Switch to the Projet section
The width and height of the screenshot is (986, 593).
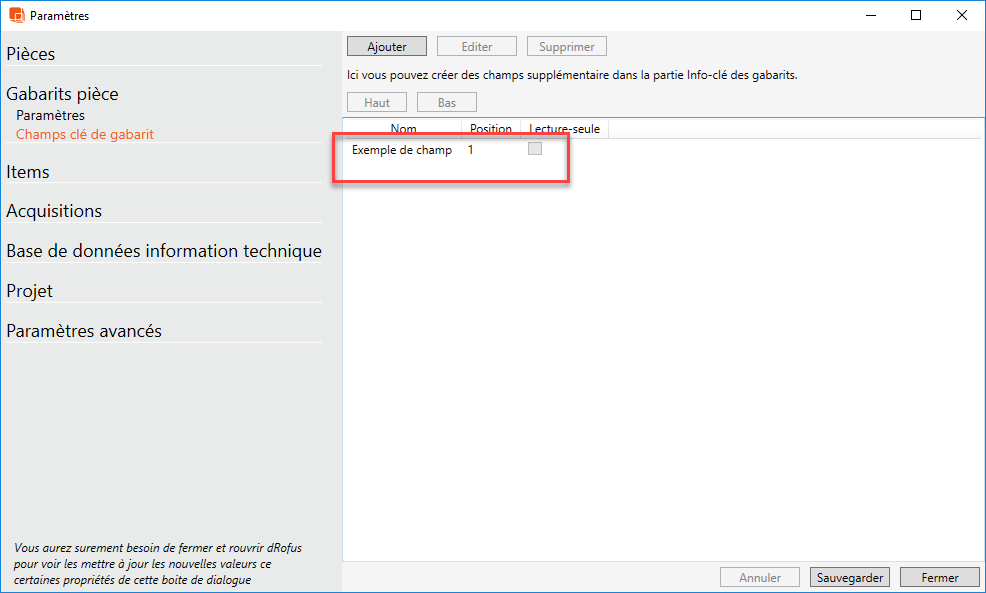(30, 291)
